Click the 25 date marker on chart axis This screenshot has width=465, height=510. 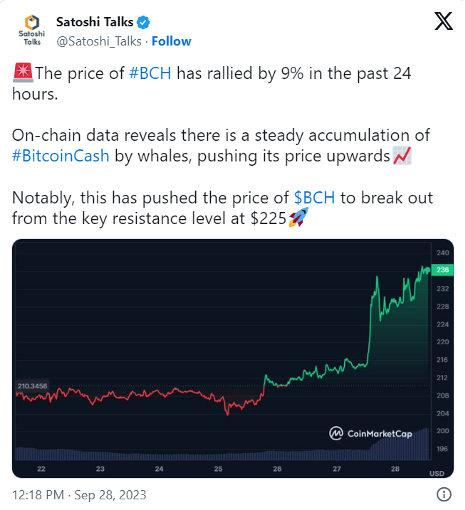coord(218,469)
